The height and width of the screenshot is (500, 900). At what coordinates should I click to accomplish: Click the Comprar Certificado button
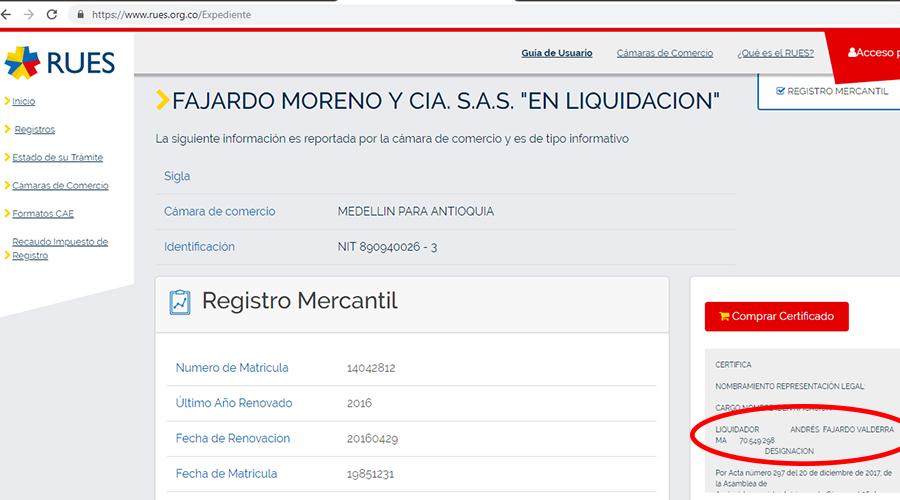tap(777, 316)
